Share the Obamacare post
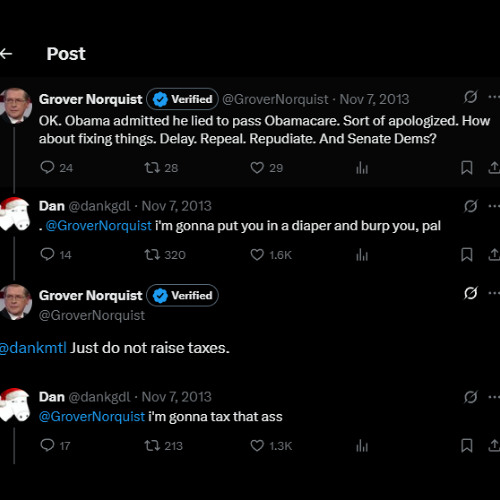The width and height of the screenshot is (500, 500). (x=494, y=168)
